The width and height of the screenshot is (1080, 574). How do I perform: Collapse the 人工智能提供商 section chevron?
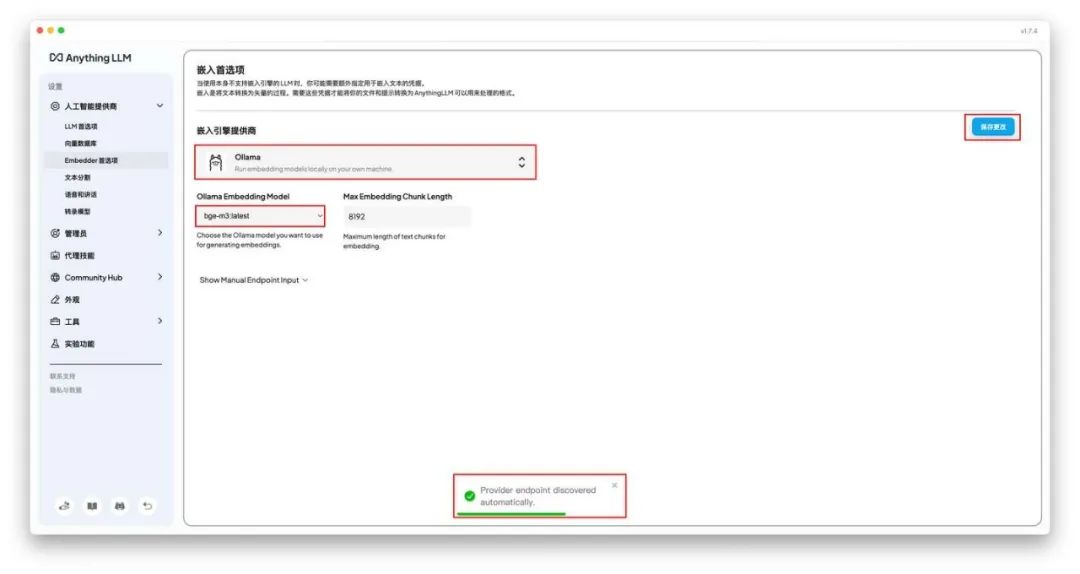(160, 106)
